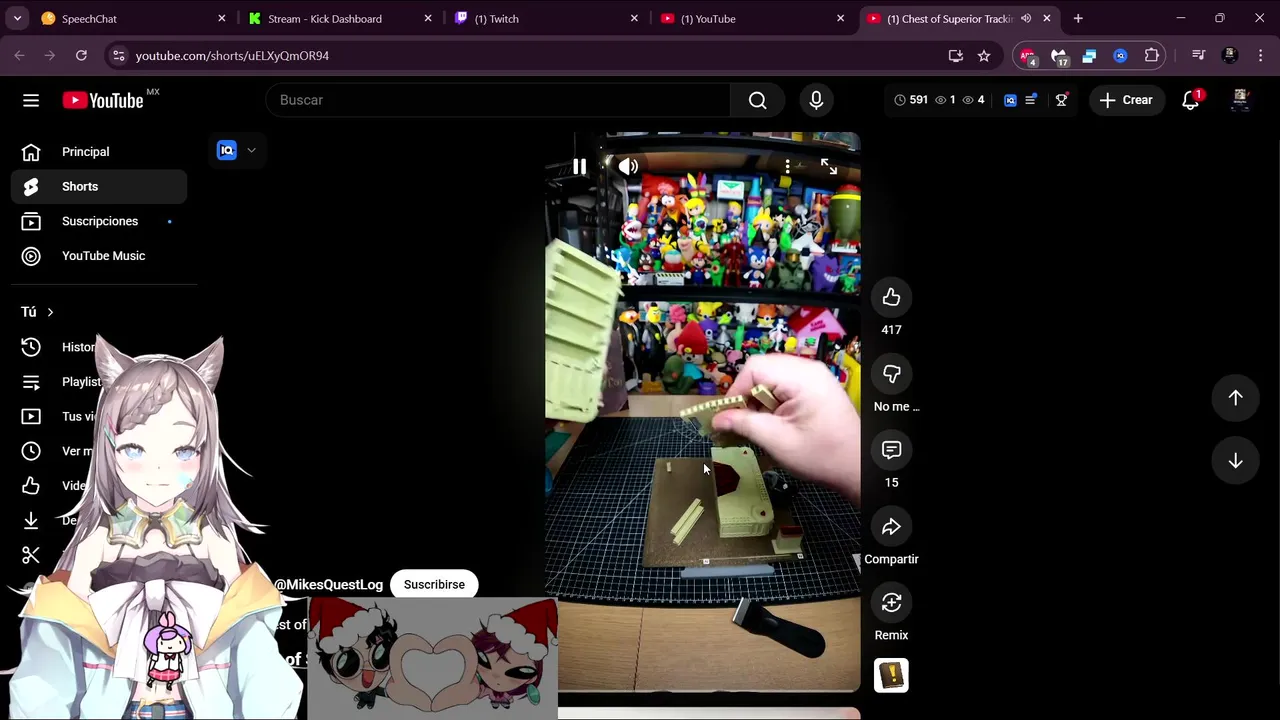Share the short with Compartir icon
The height and width of the screenshot is (720, 1280).
click(x=891, y=527)
